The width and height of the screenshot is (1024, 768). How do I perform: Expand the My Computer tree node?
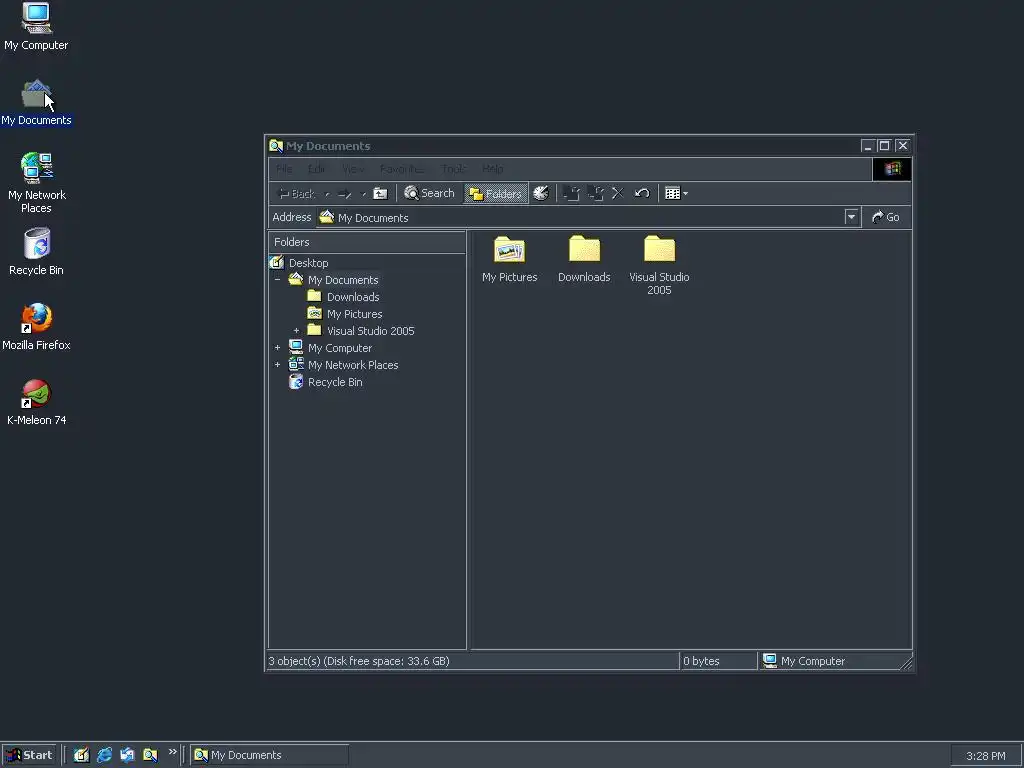(x=278, y=348)
